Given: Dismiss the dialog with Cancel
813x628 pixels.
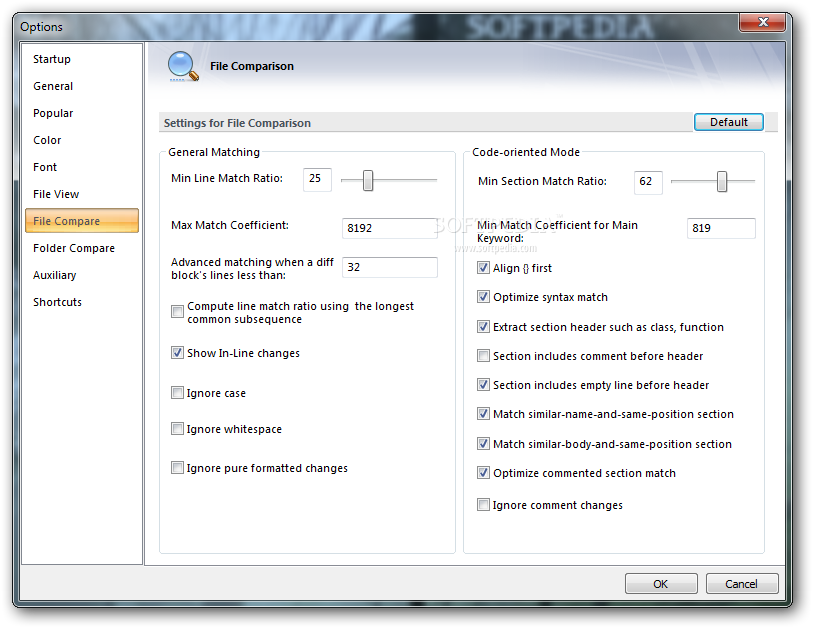Looking at the screenshot, I should click(x=741, y=584).
